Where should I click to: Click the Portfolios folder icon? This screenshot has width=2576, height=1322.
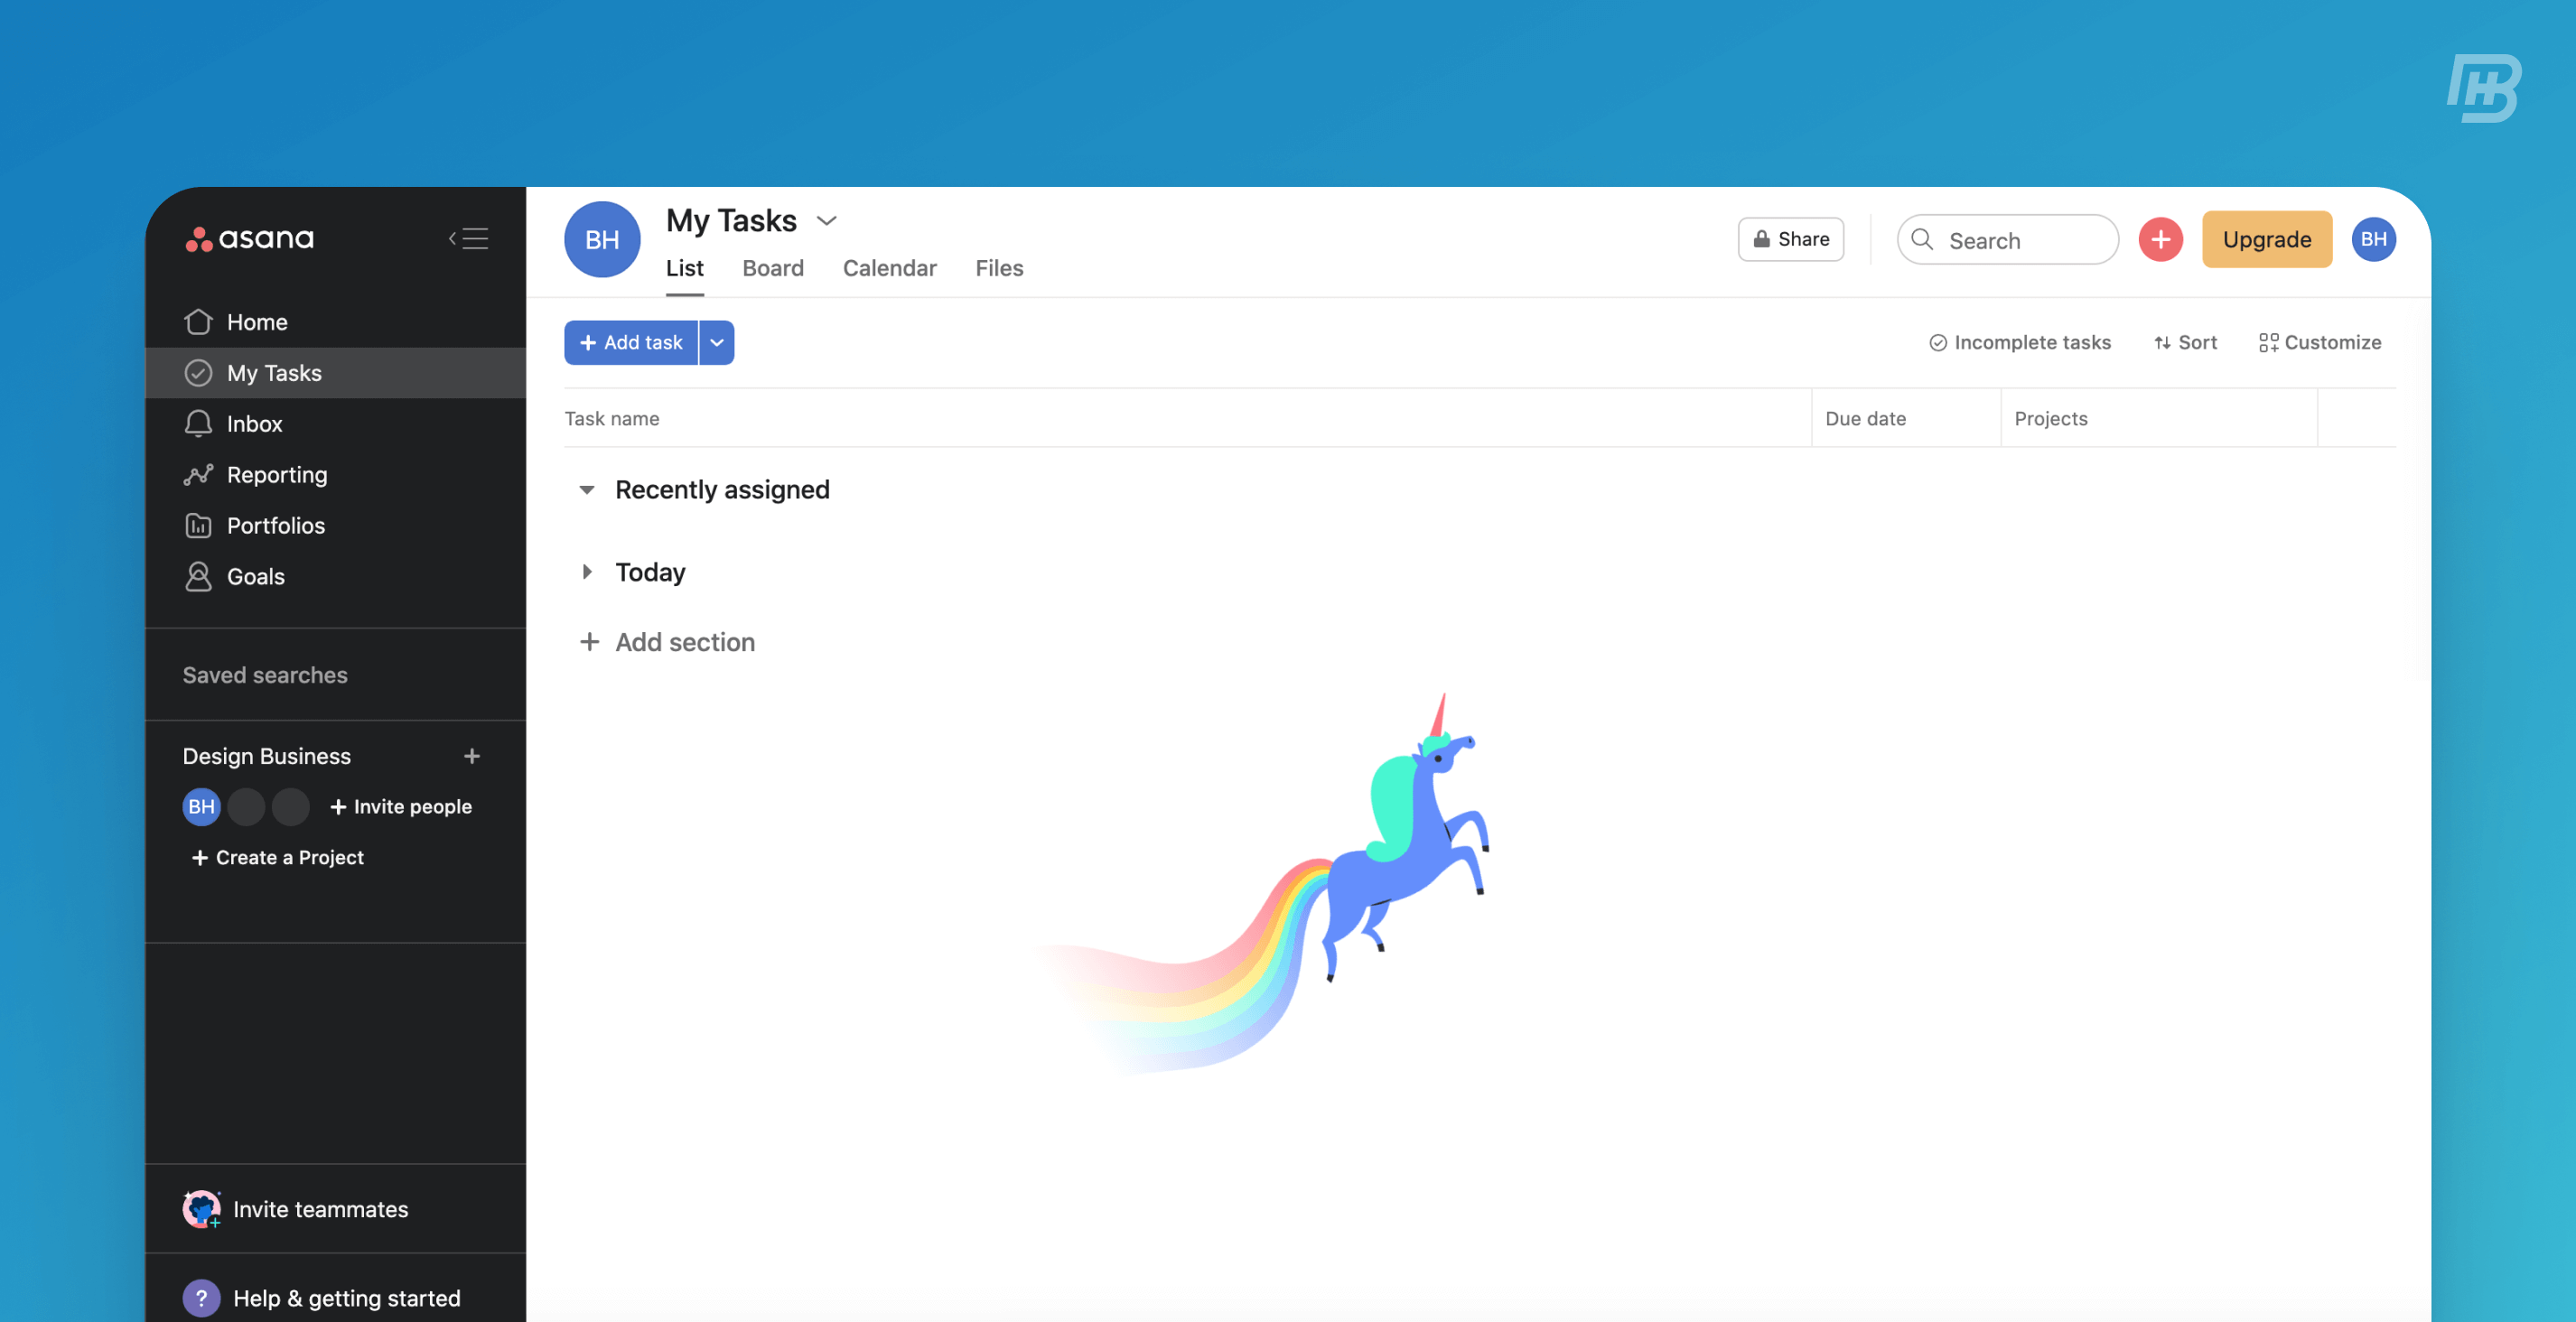pyautogui.click(x=198, y=525)
